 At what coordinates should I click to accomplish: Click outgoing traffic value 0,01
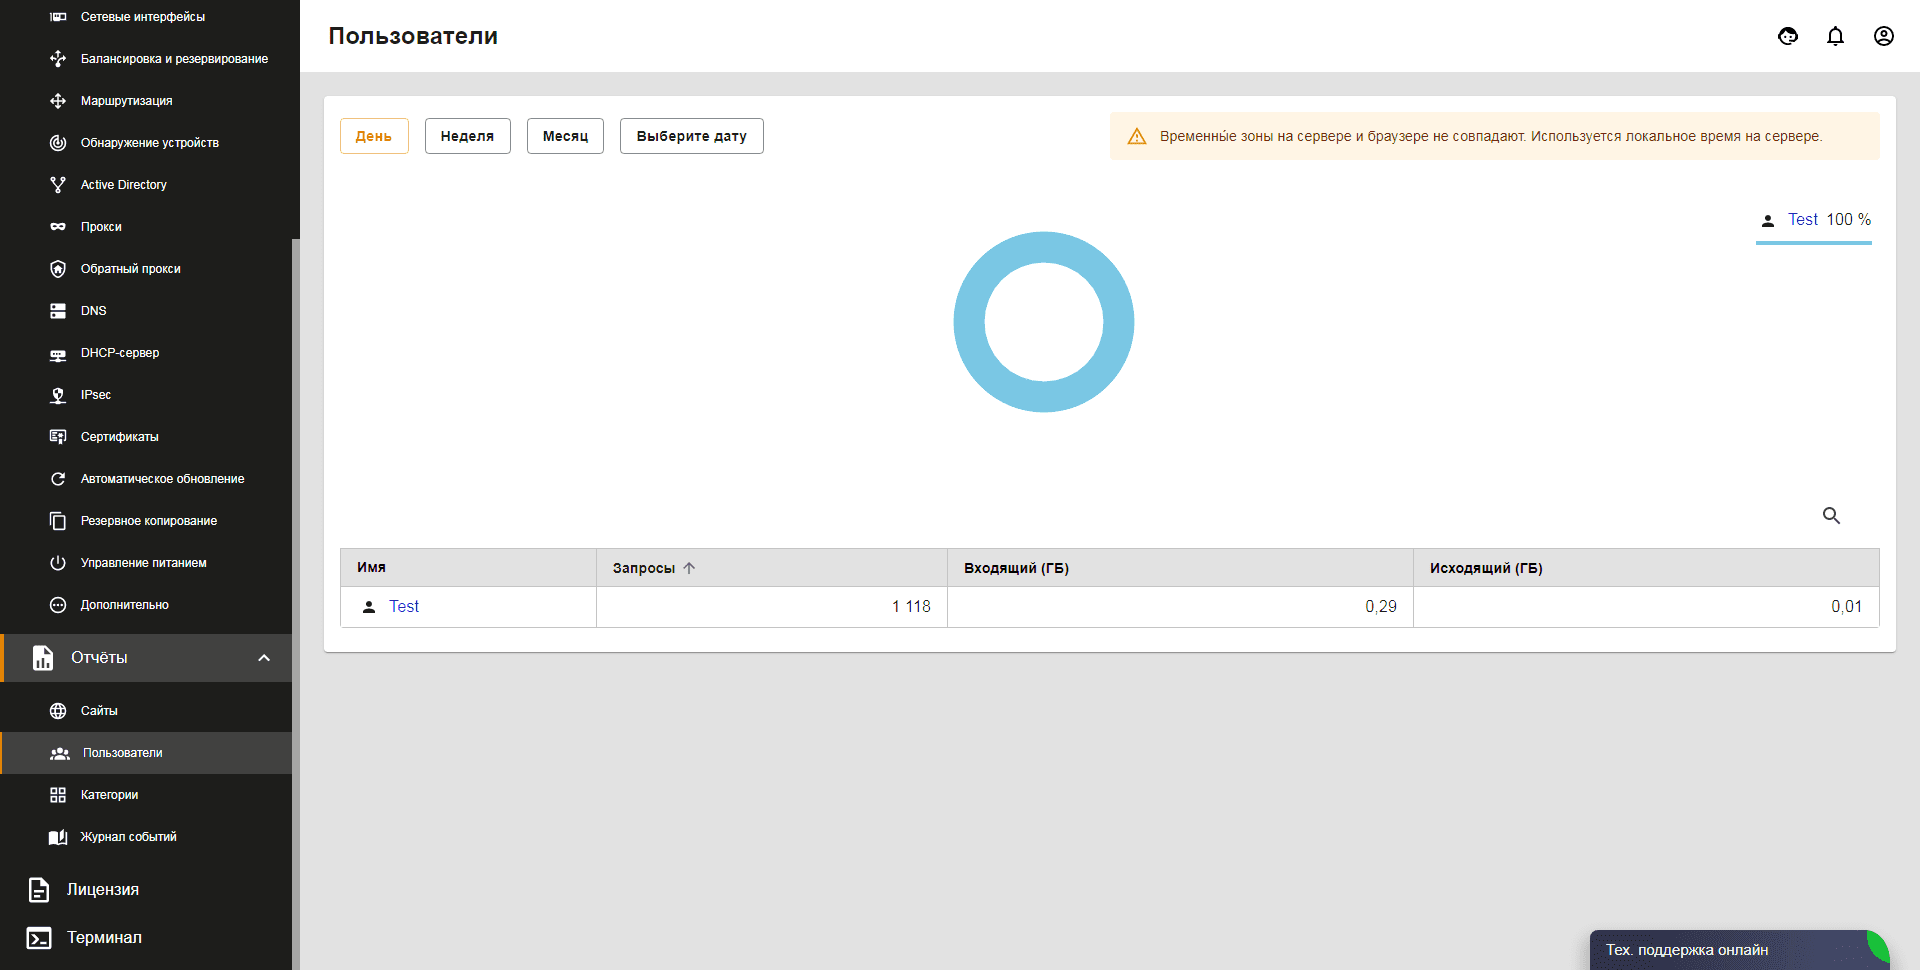point(1847,607)
